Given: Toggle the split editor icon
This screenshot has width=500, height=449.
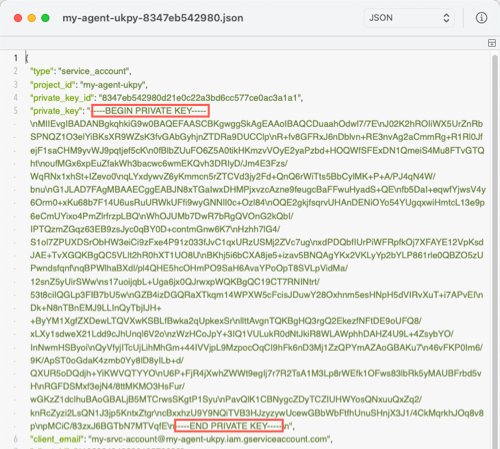Looking at the screenshot, I should [x=492, y=43].
